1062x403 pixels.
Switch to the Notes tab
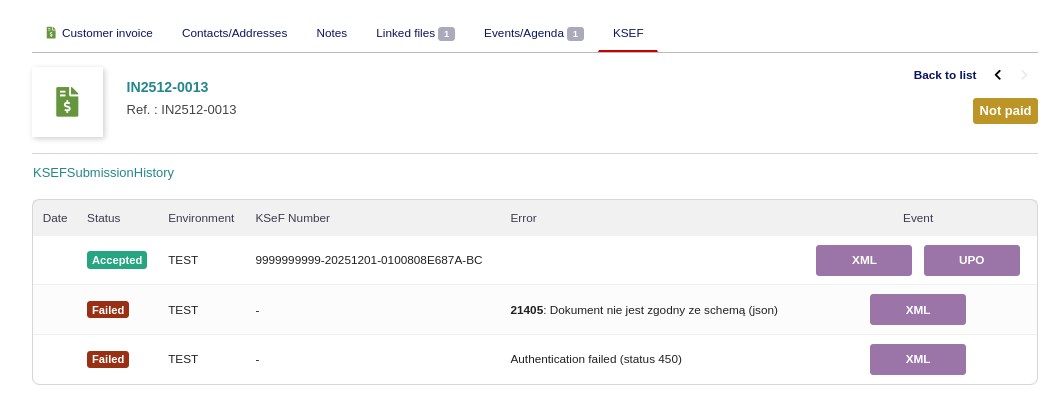coord(331,33)
